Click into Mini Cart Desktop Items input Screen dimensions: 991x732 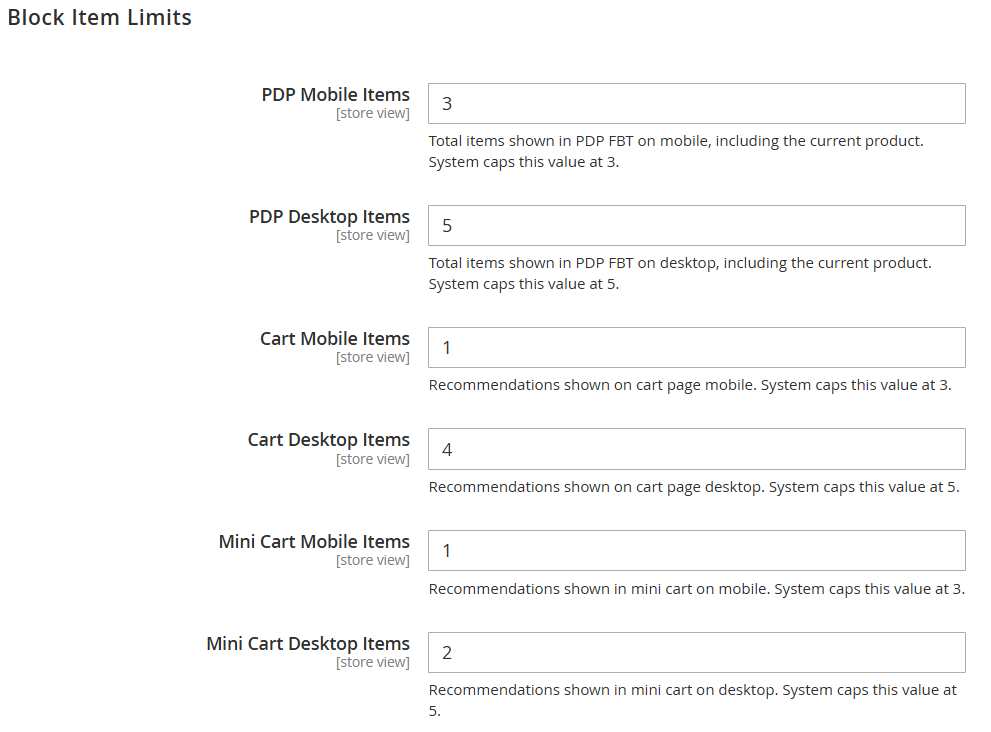[696, 652]
